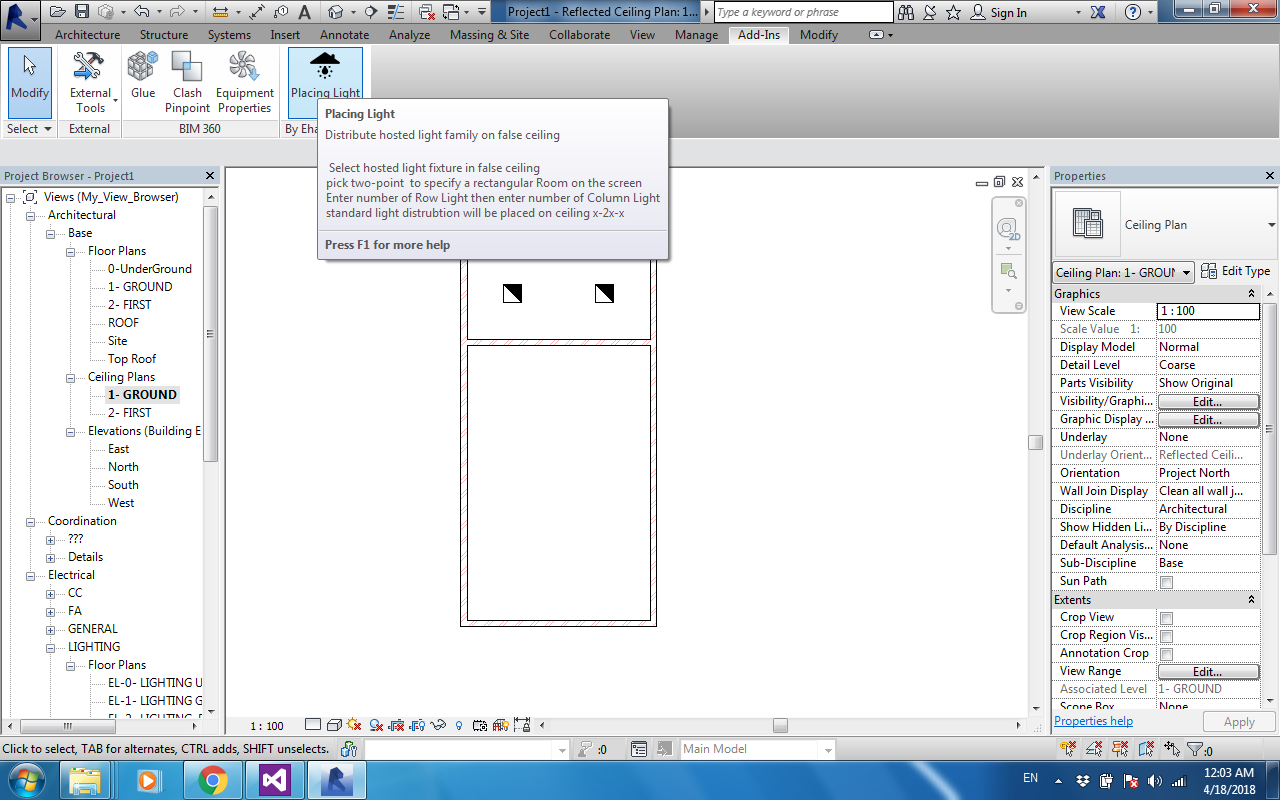Image resolution: width=1280 pixels, height=800 pixels.
Task: Choose the Tag by Category tool
Action: tap(282, 12)
